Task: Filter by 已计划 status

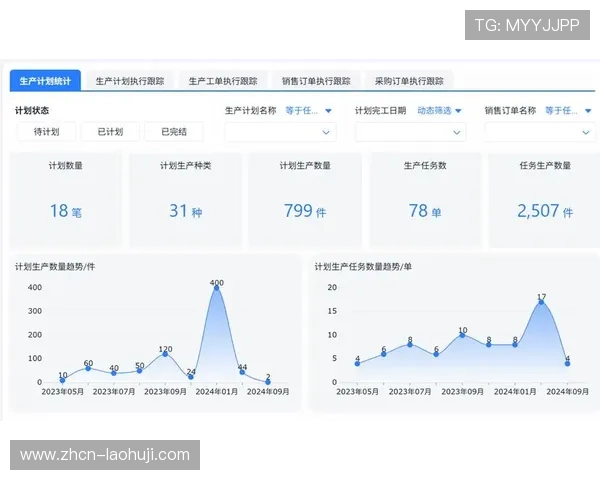Action: [x=110, y=132]
